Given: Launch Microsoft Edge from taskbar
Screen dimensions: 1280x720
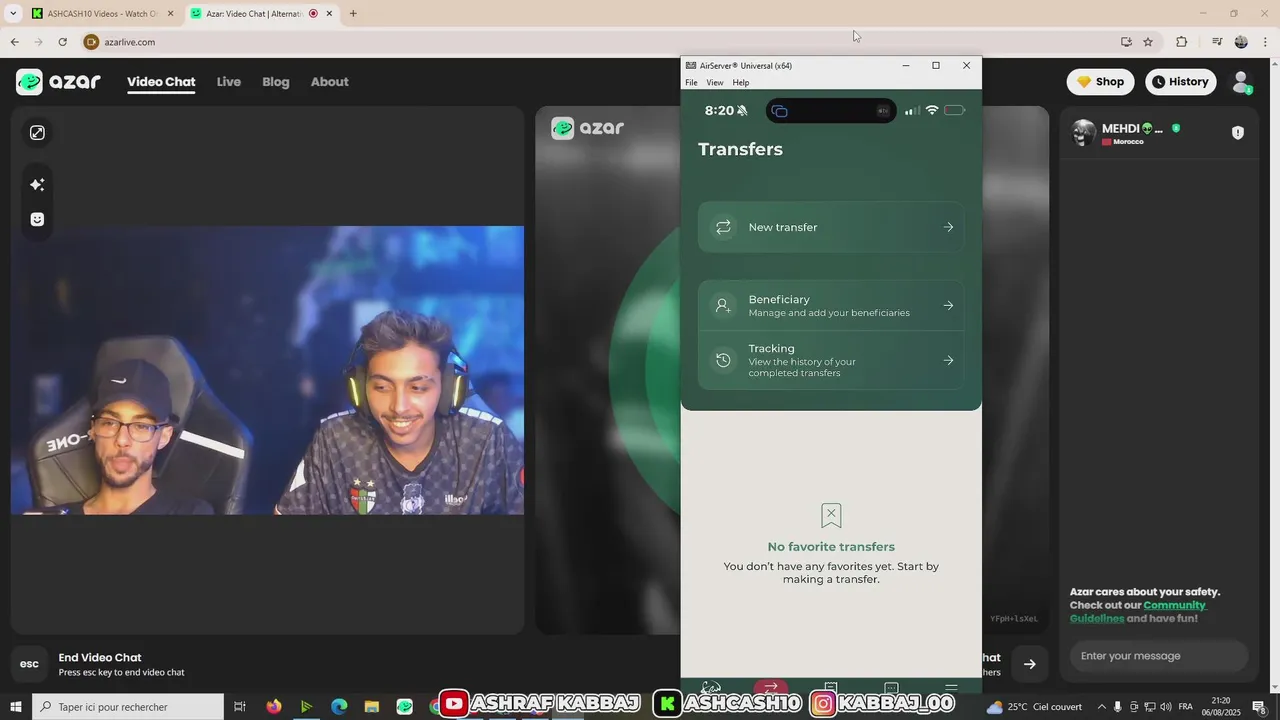Looking at the screenshot, I should [x=339, y=707].
